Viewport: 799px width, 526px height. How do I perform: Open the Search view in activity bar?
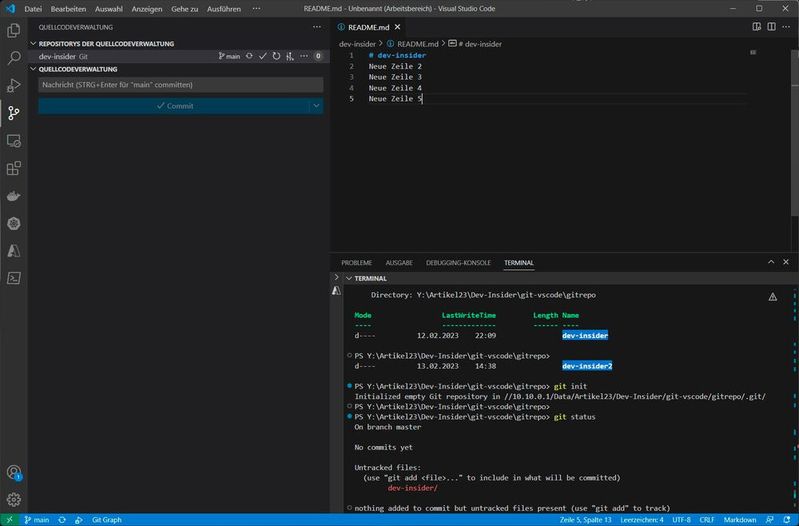(14, 58)
